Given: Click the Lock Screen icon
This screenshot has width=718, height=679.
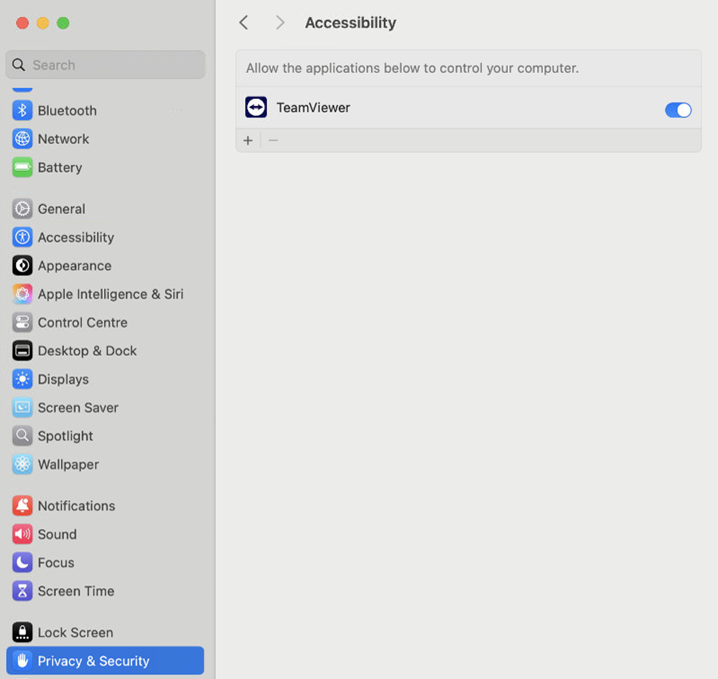Looking at the screenshot, I should [x=22, y=632].
